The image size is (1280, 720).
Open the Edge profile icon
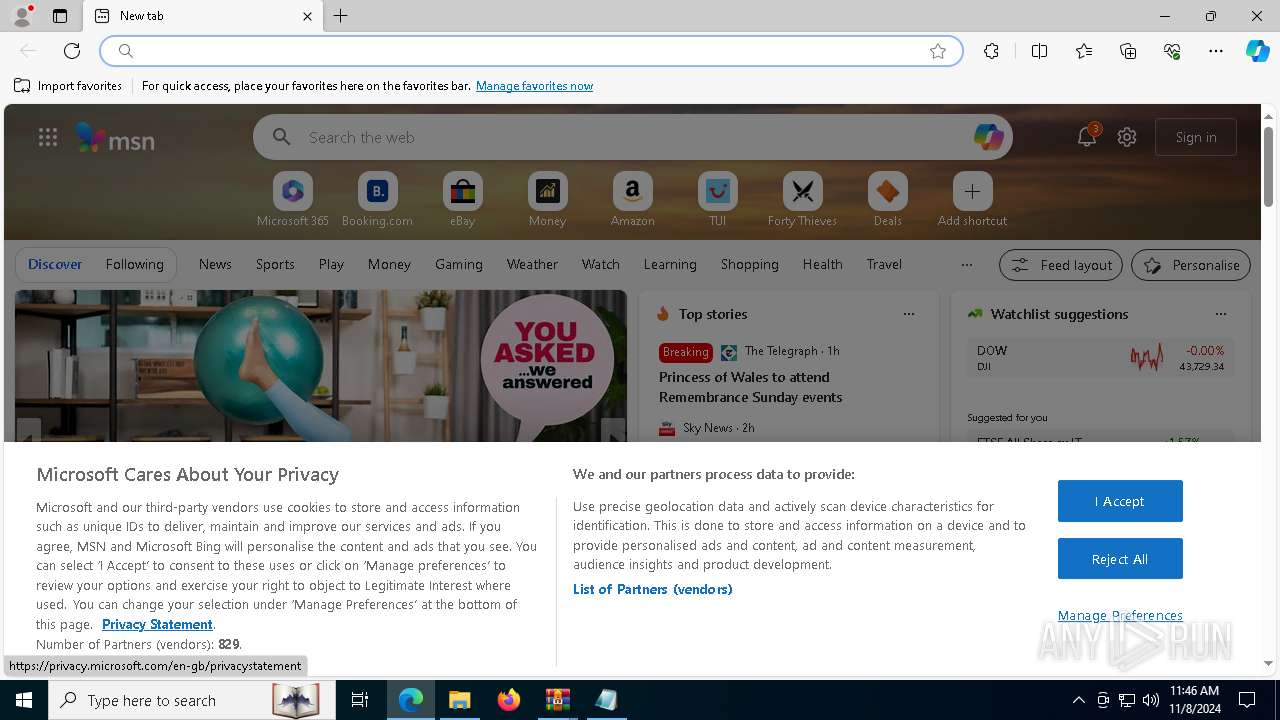21,16
